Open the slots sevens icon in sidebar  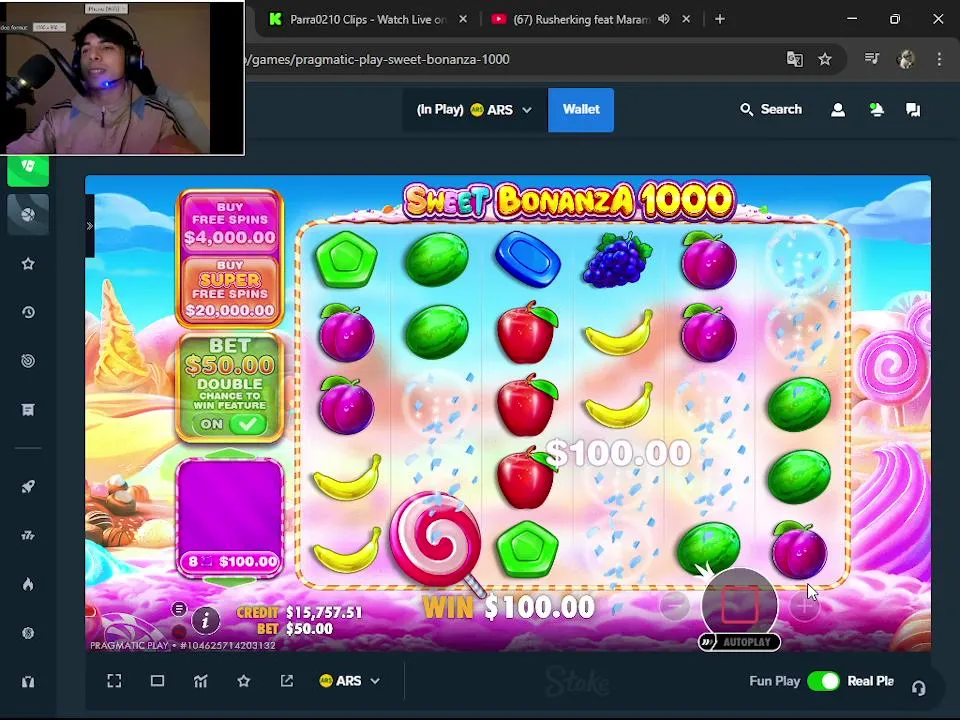point(28,535)
